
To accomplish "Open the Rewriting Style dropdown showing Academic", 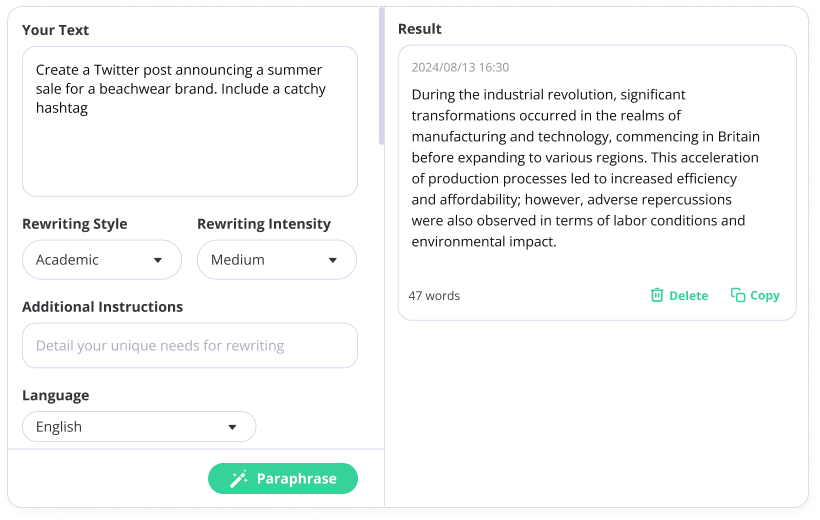I will 102,260.
